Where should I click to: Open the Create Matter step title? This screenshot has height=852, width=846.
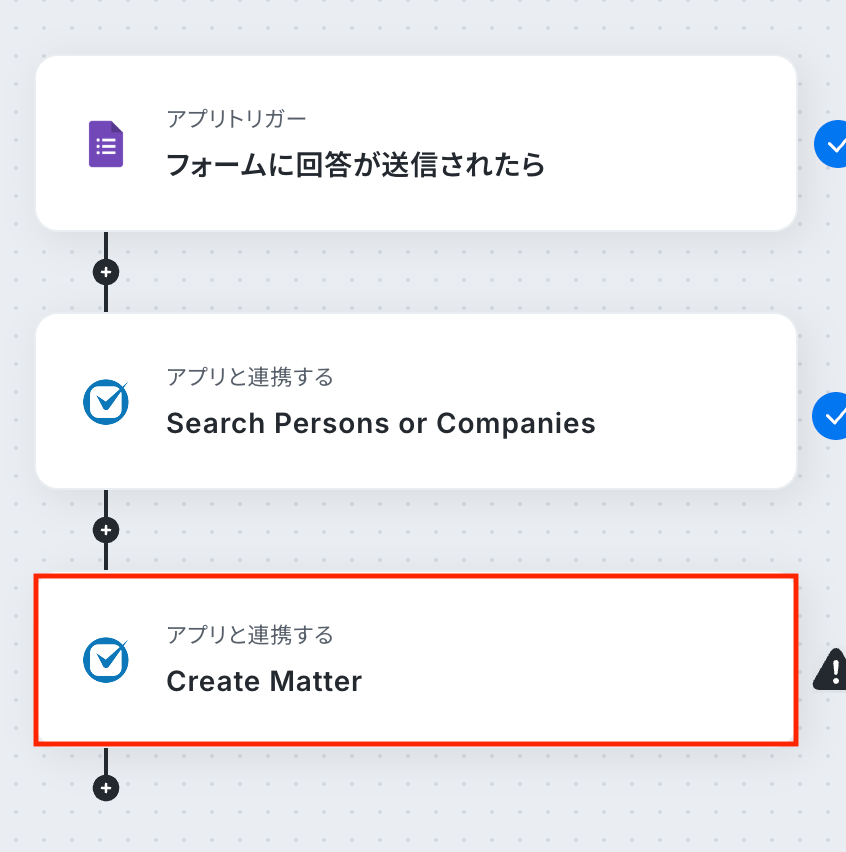click(x=264, y=682)
